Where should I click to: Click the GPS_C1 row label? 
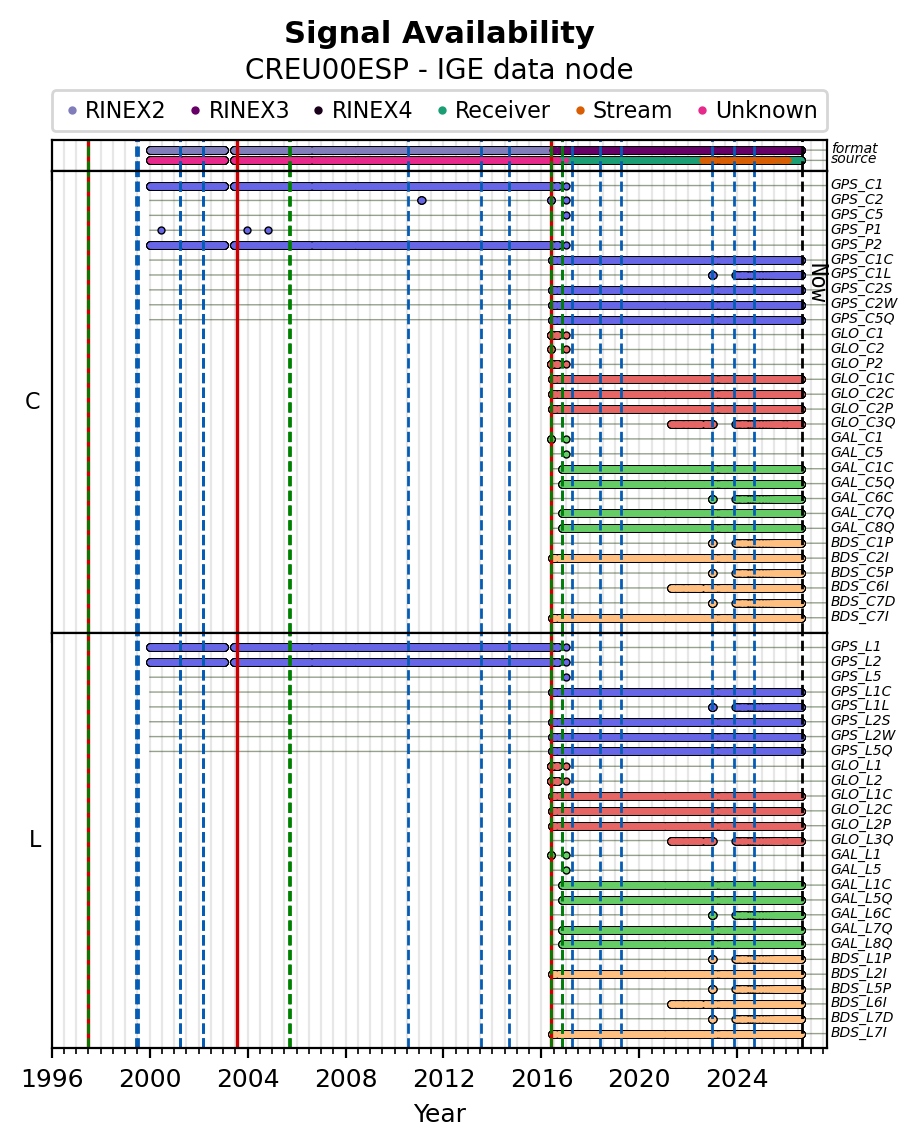coord(857,184)
